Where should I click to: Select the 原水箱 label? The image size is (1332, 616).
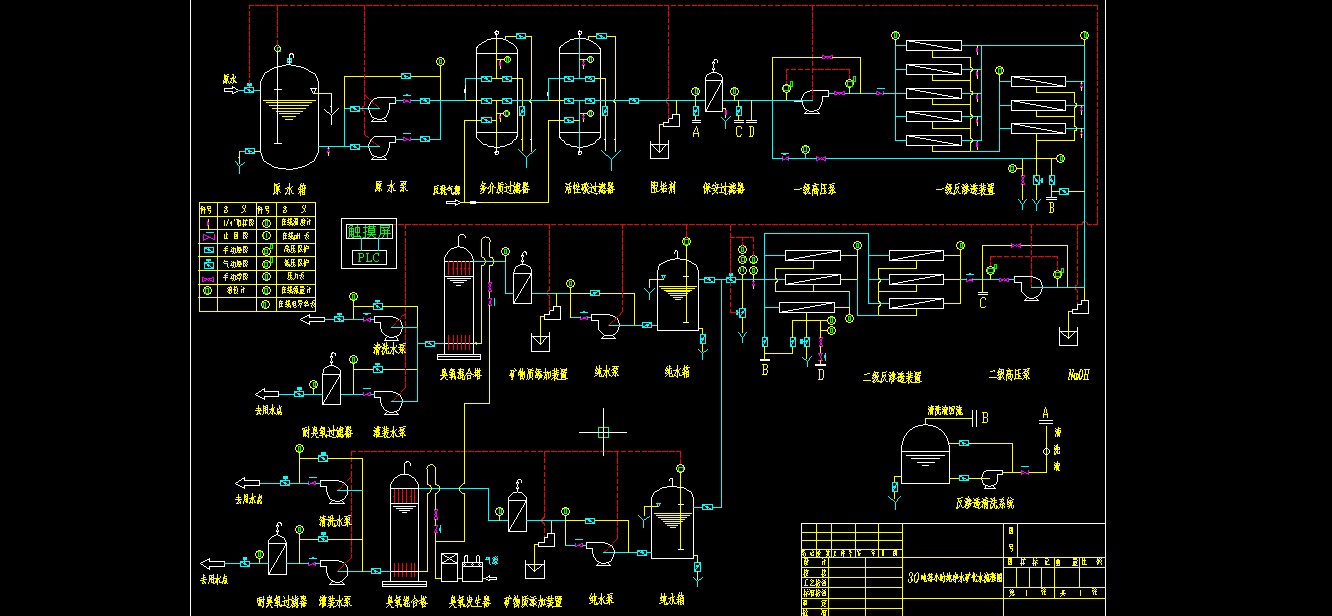click(x=289, y=187)
